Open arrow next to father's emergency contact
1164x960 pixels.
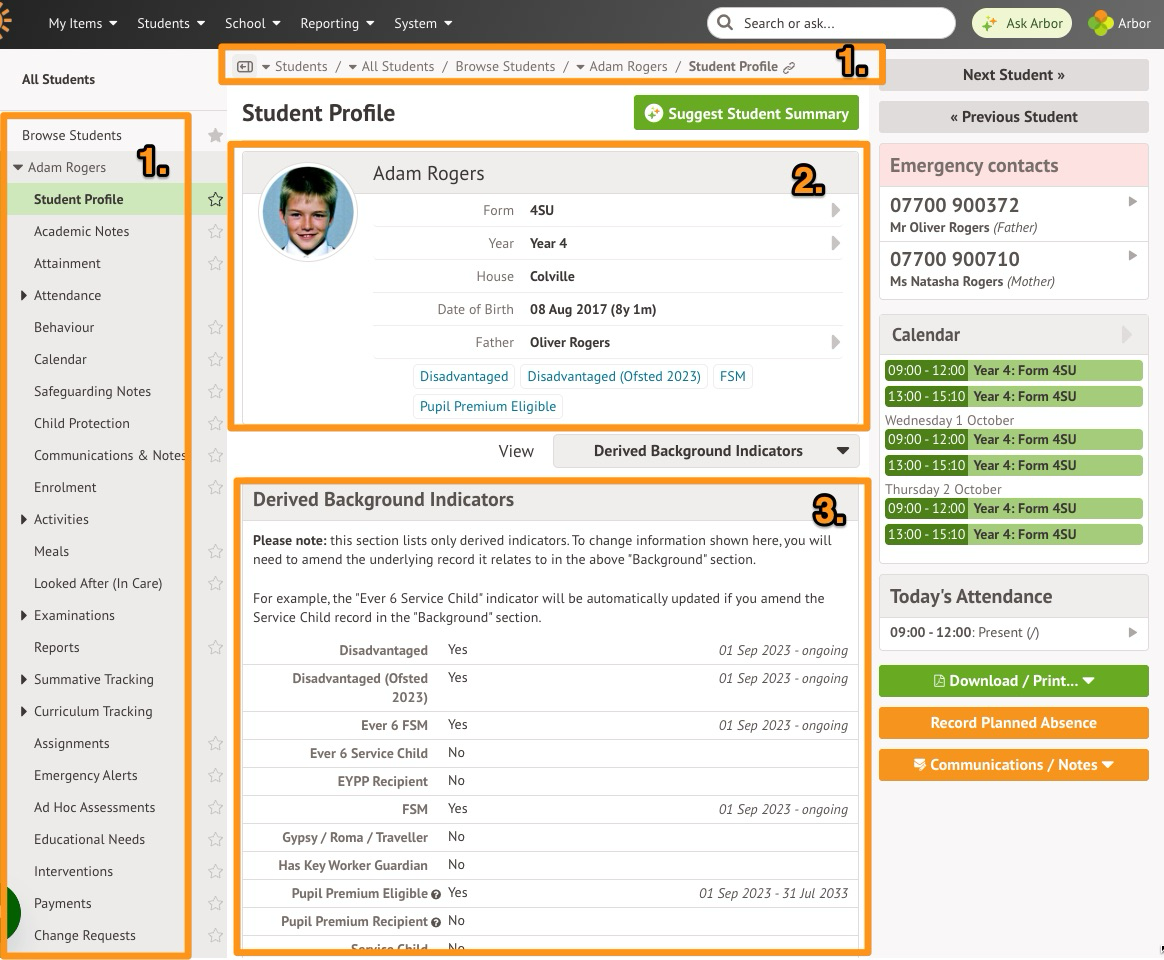[1132, 202]
